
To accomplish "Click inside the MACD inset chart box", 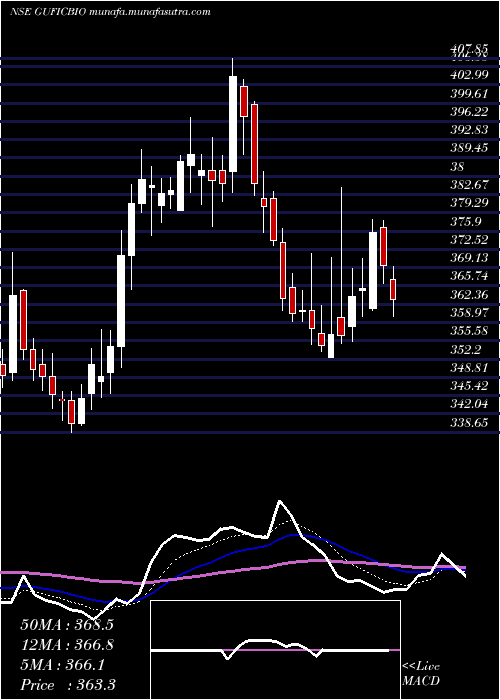I will [276, 650].
